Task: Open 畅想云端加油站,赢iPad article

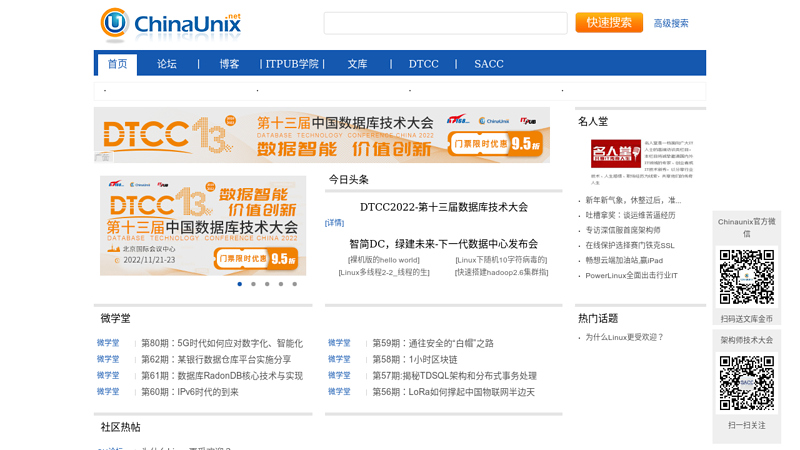Action: [x=624, y=260]
